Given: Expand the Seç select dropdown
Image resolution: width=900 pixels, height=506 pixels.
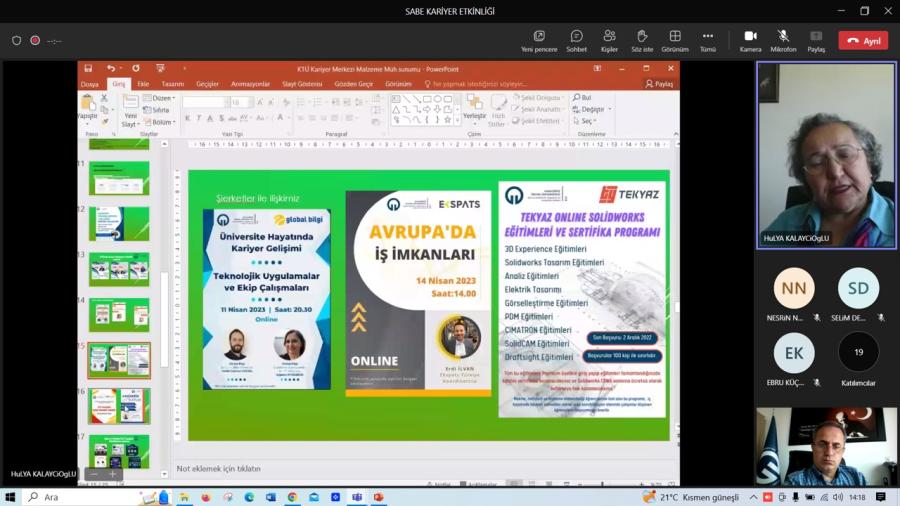Looking at the screenshot, I should (585, 120).
